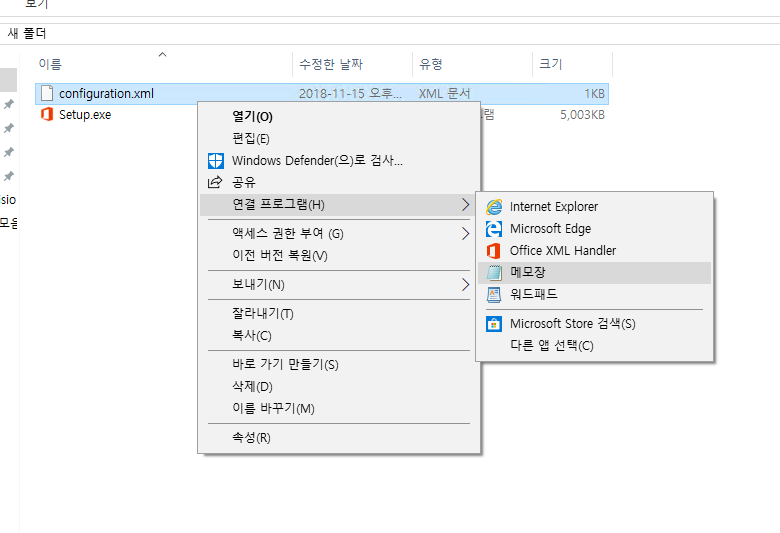Choose 복사(C) in the context menu
This screenshot has height=533, width=780.
(339, 335)
